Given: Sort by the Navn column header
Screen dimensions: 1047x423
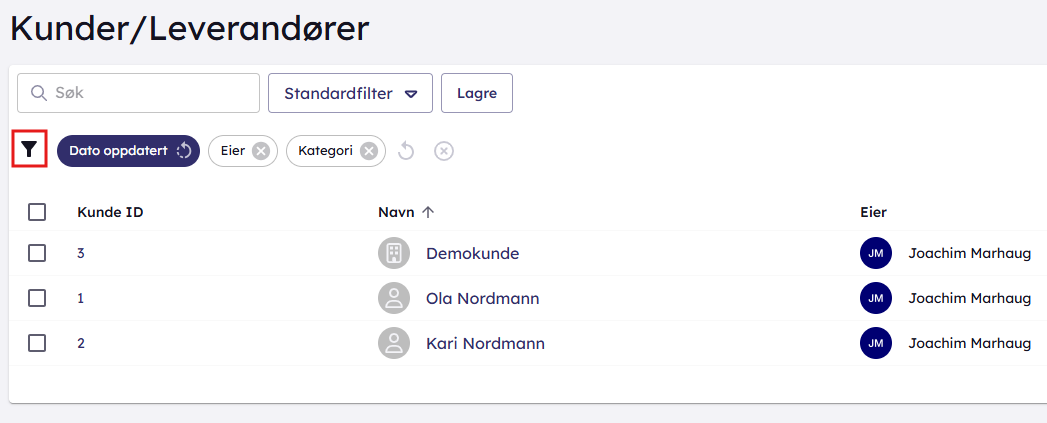Looking at the screenshot, I should [396, 212].
